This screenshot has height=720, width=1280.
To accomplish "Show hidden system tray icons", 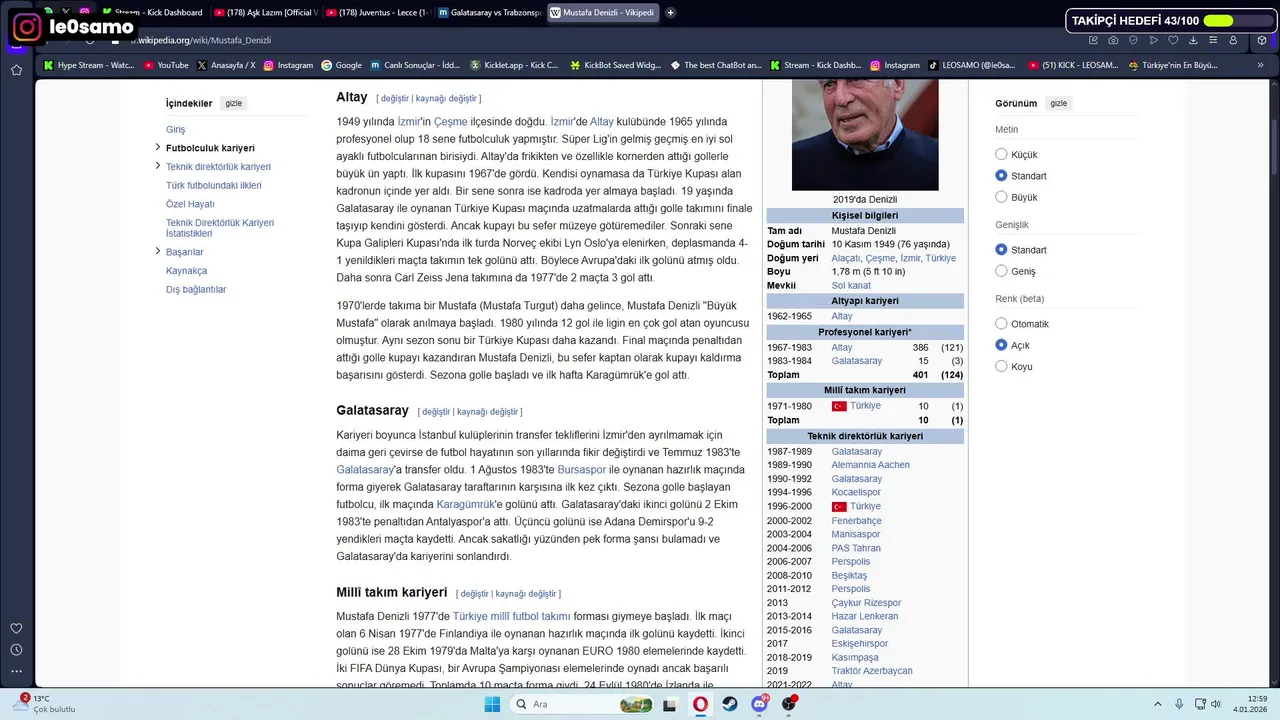I will coord(1158,704).
